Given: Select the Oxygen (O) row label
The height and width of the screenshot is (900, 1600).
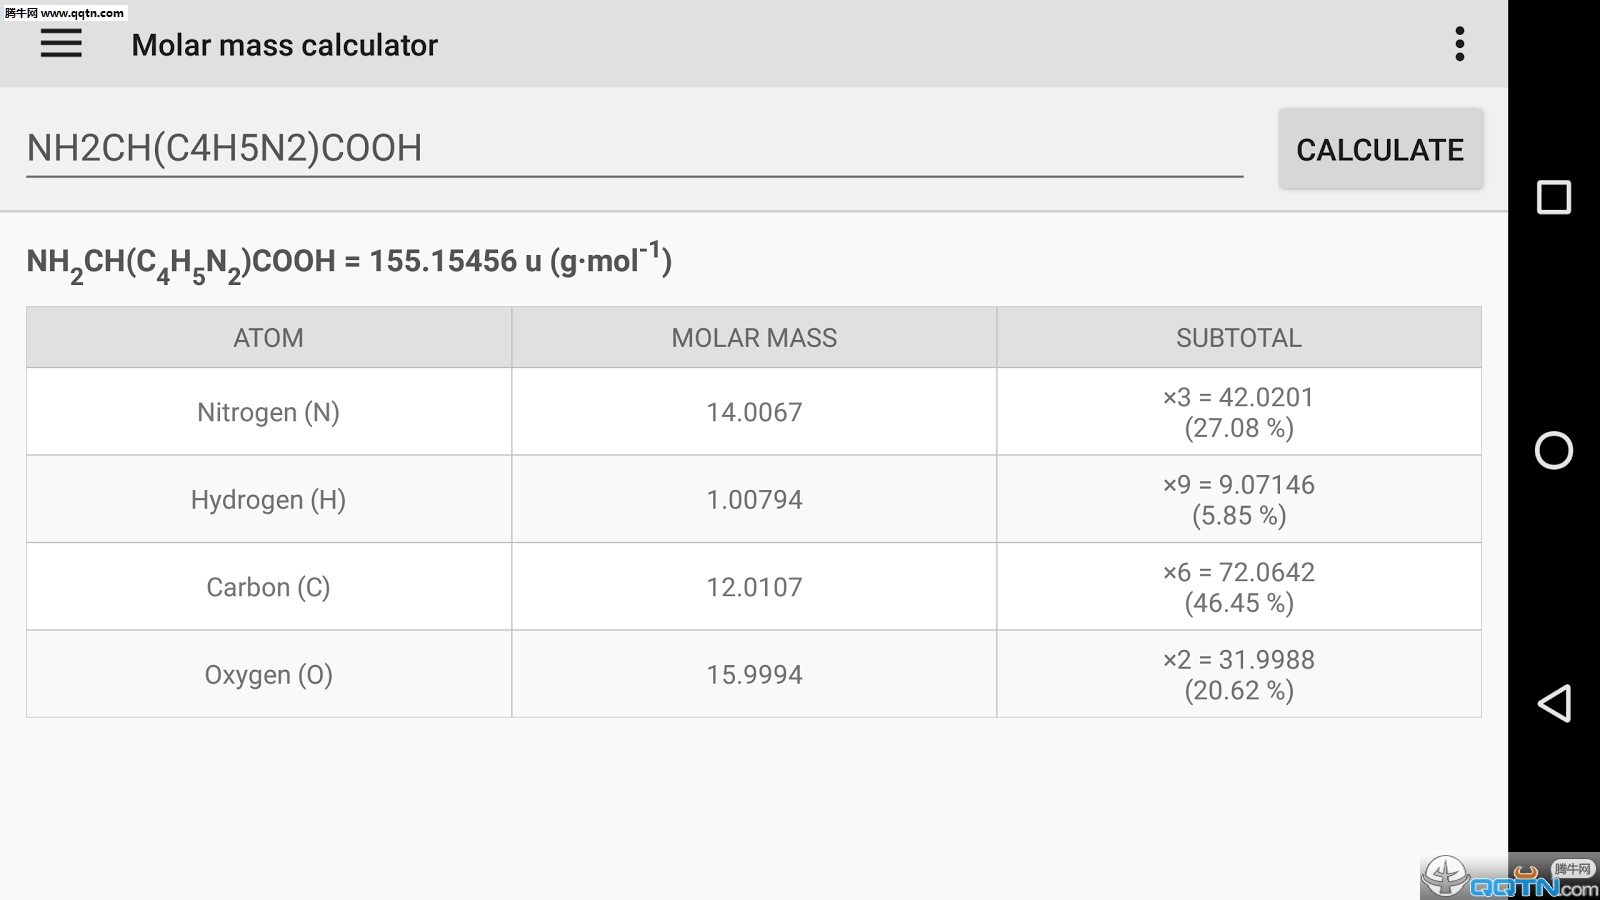Looking at the screenshot, I should [268, 675].
